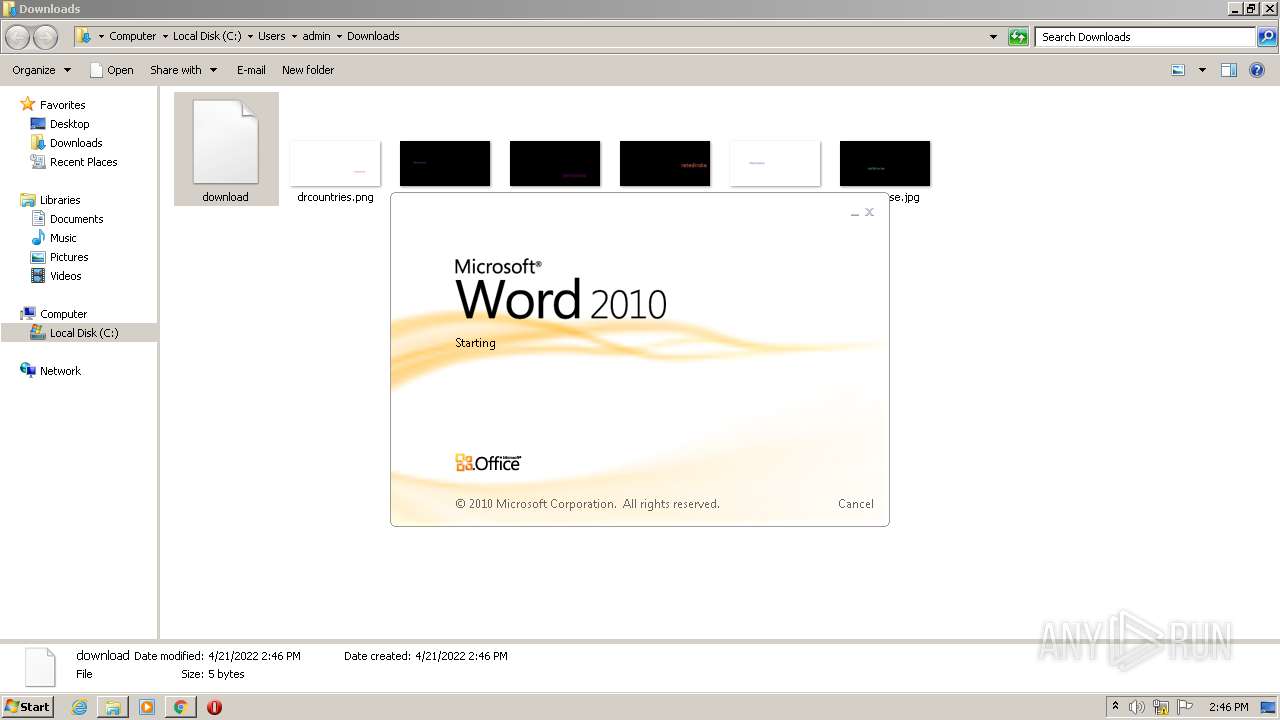Click the address bar refresh icon
Viewport: 1280px width, 720px height.
[x=1018, y=37]
